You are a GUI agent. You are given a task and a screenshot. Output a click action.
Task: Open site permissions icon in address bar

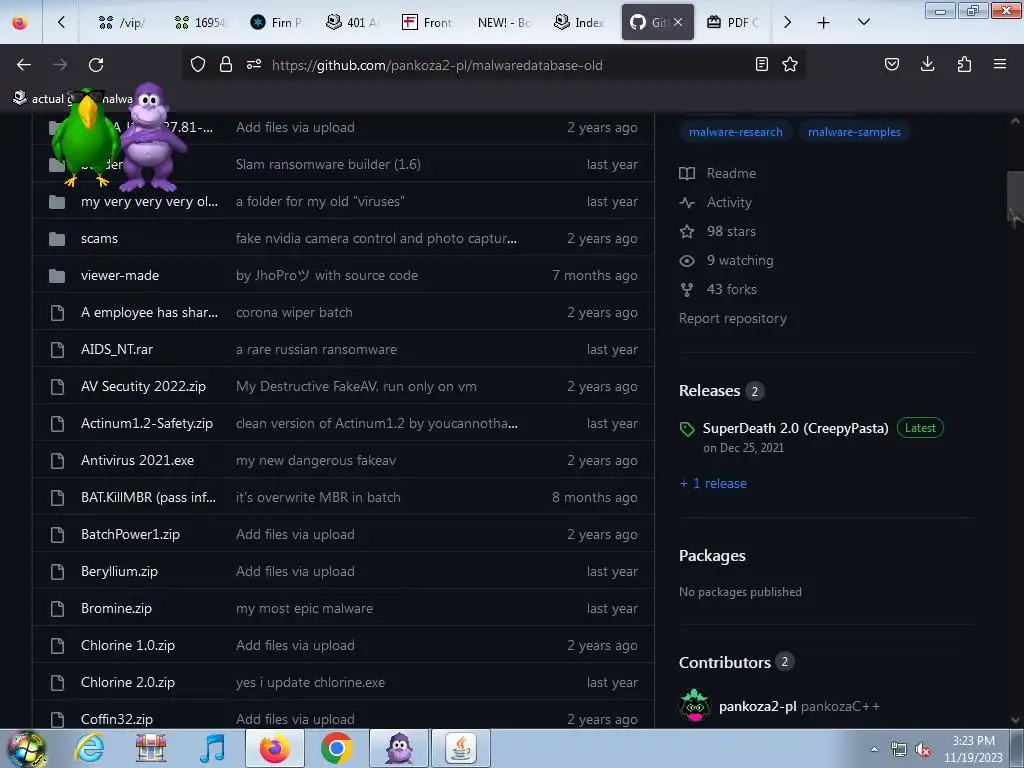pyautogui.click(x=254, y=64)
